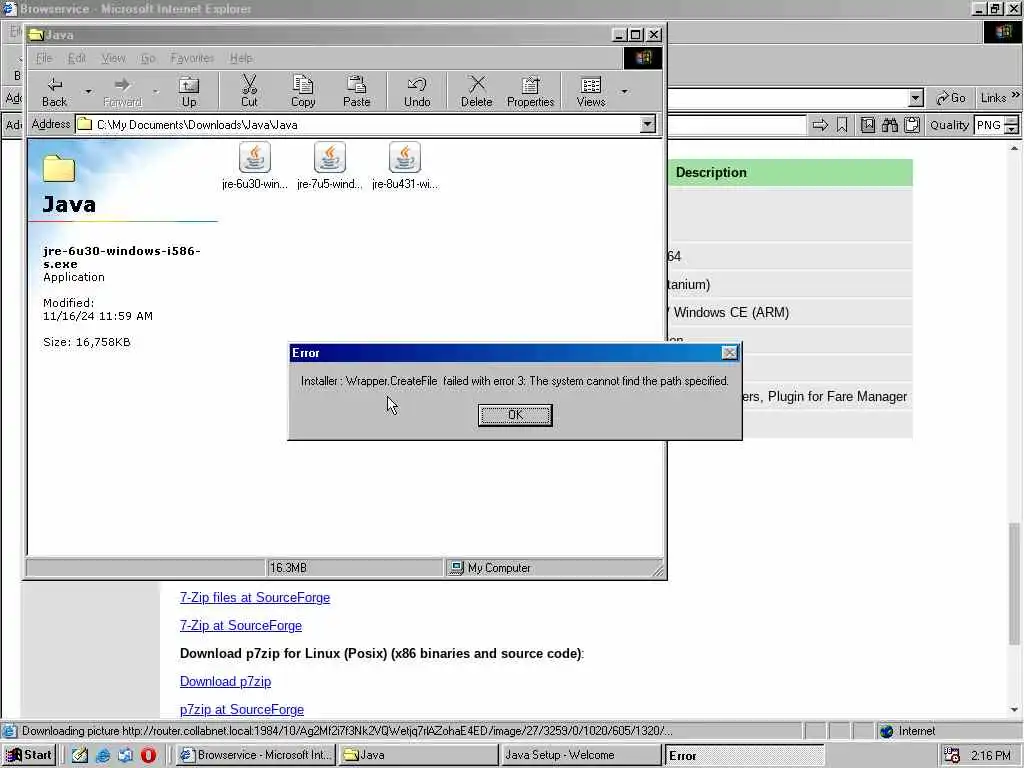This screenshot has height=768, width=1024.
Task: Open the Back history dropdown arrow
Action: point(88,91)
